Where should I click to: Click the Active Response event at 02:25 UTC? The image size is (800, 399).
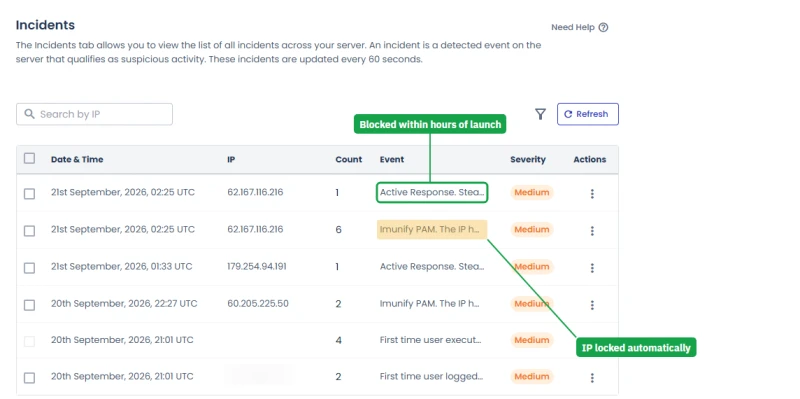(x=432, y=192)
